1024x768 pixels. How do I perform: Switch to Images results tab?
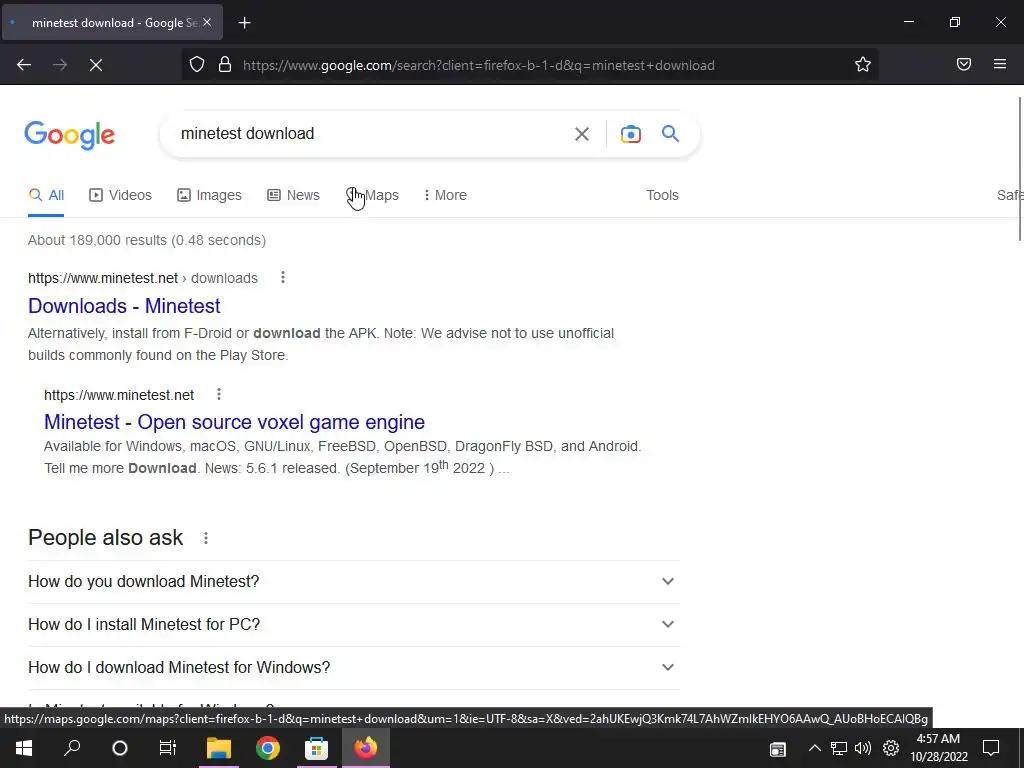[x=209, y=195]
